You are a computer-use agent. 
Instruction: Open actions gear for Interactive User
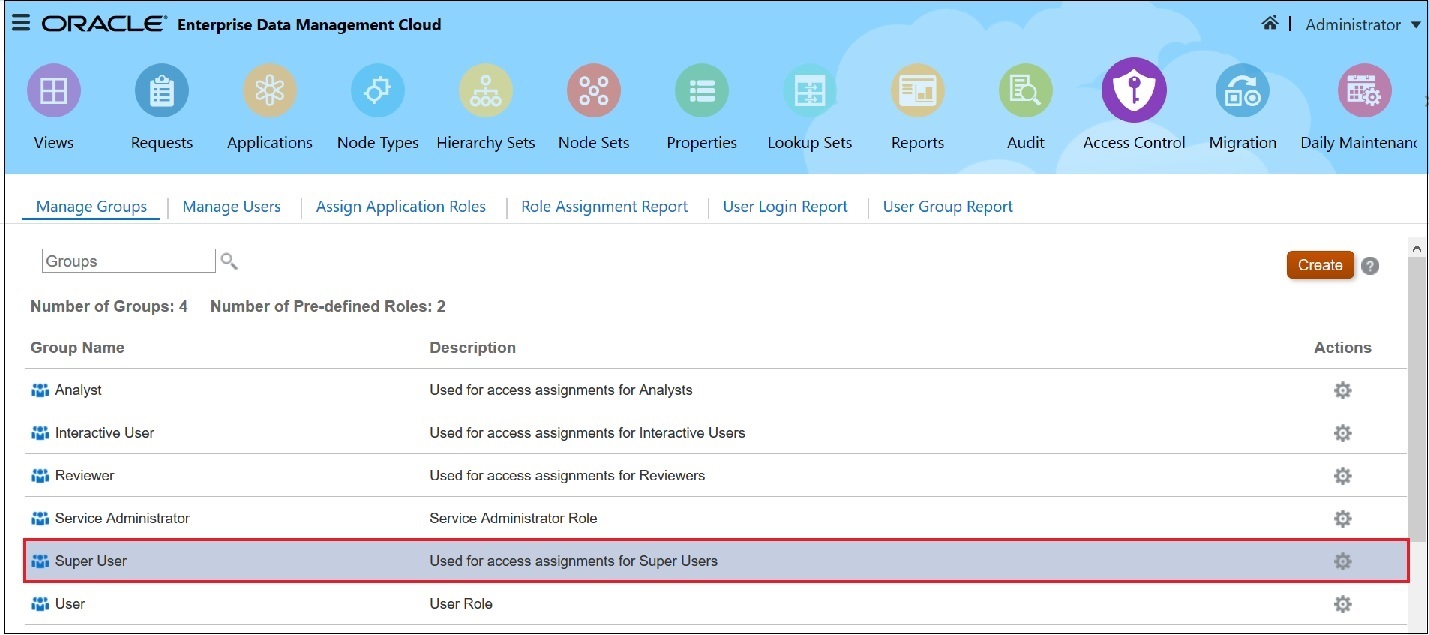coord(1343,433)
